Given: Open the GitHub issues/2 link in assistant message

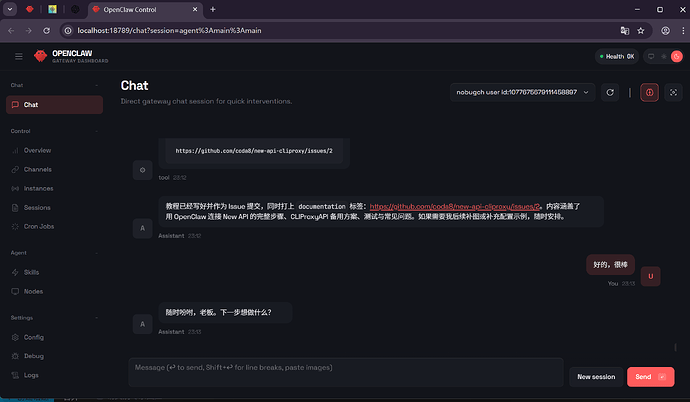Looking at the screenshot, I should (455, 206).
